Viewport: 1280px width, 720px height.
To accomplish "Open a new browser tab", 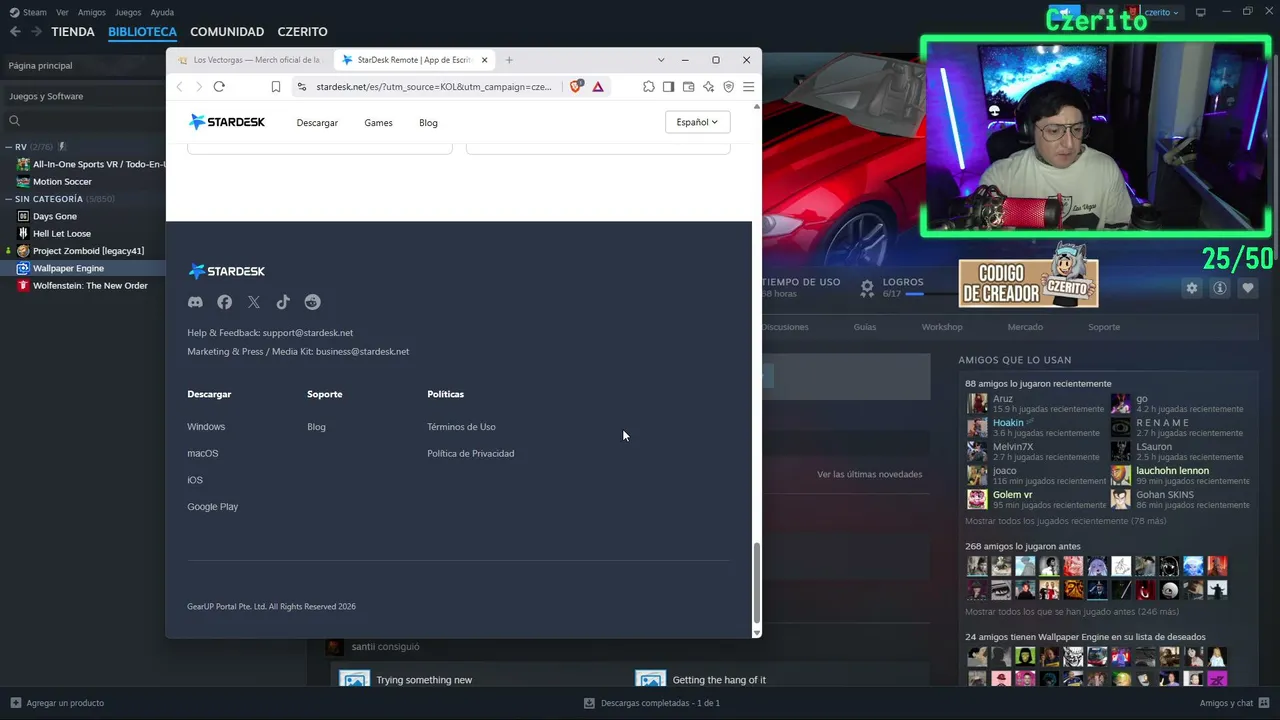I will [x=509, y=60].
